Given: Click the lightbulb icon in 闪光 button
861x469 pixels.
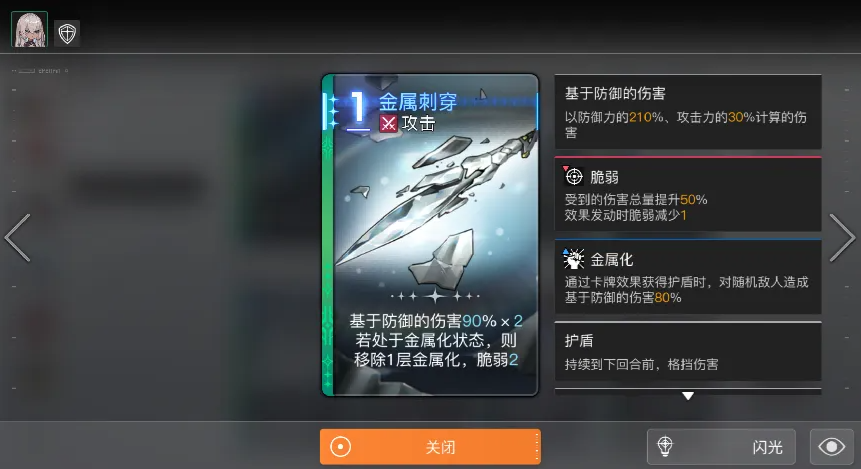Looking at the screenshot, I should (665, 446).
